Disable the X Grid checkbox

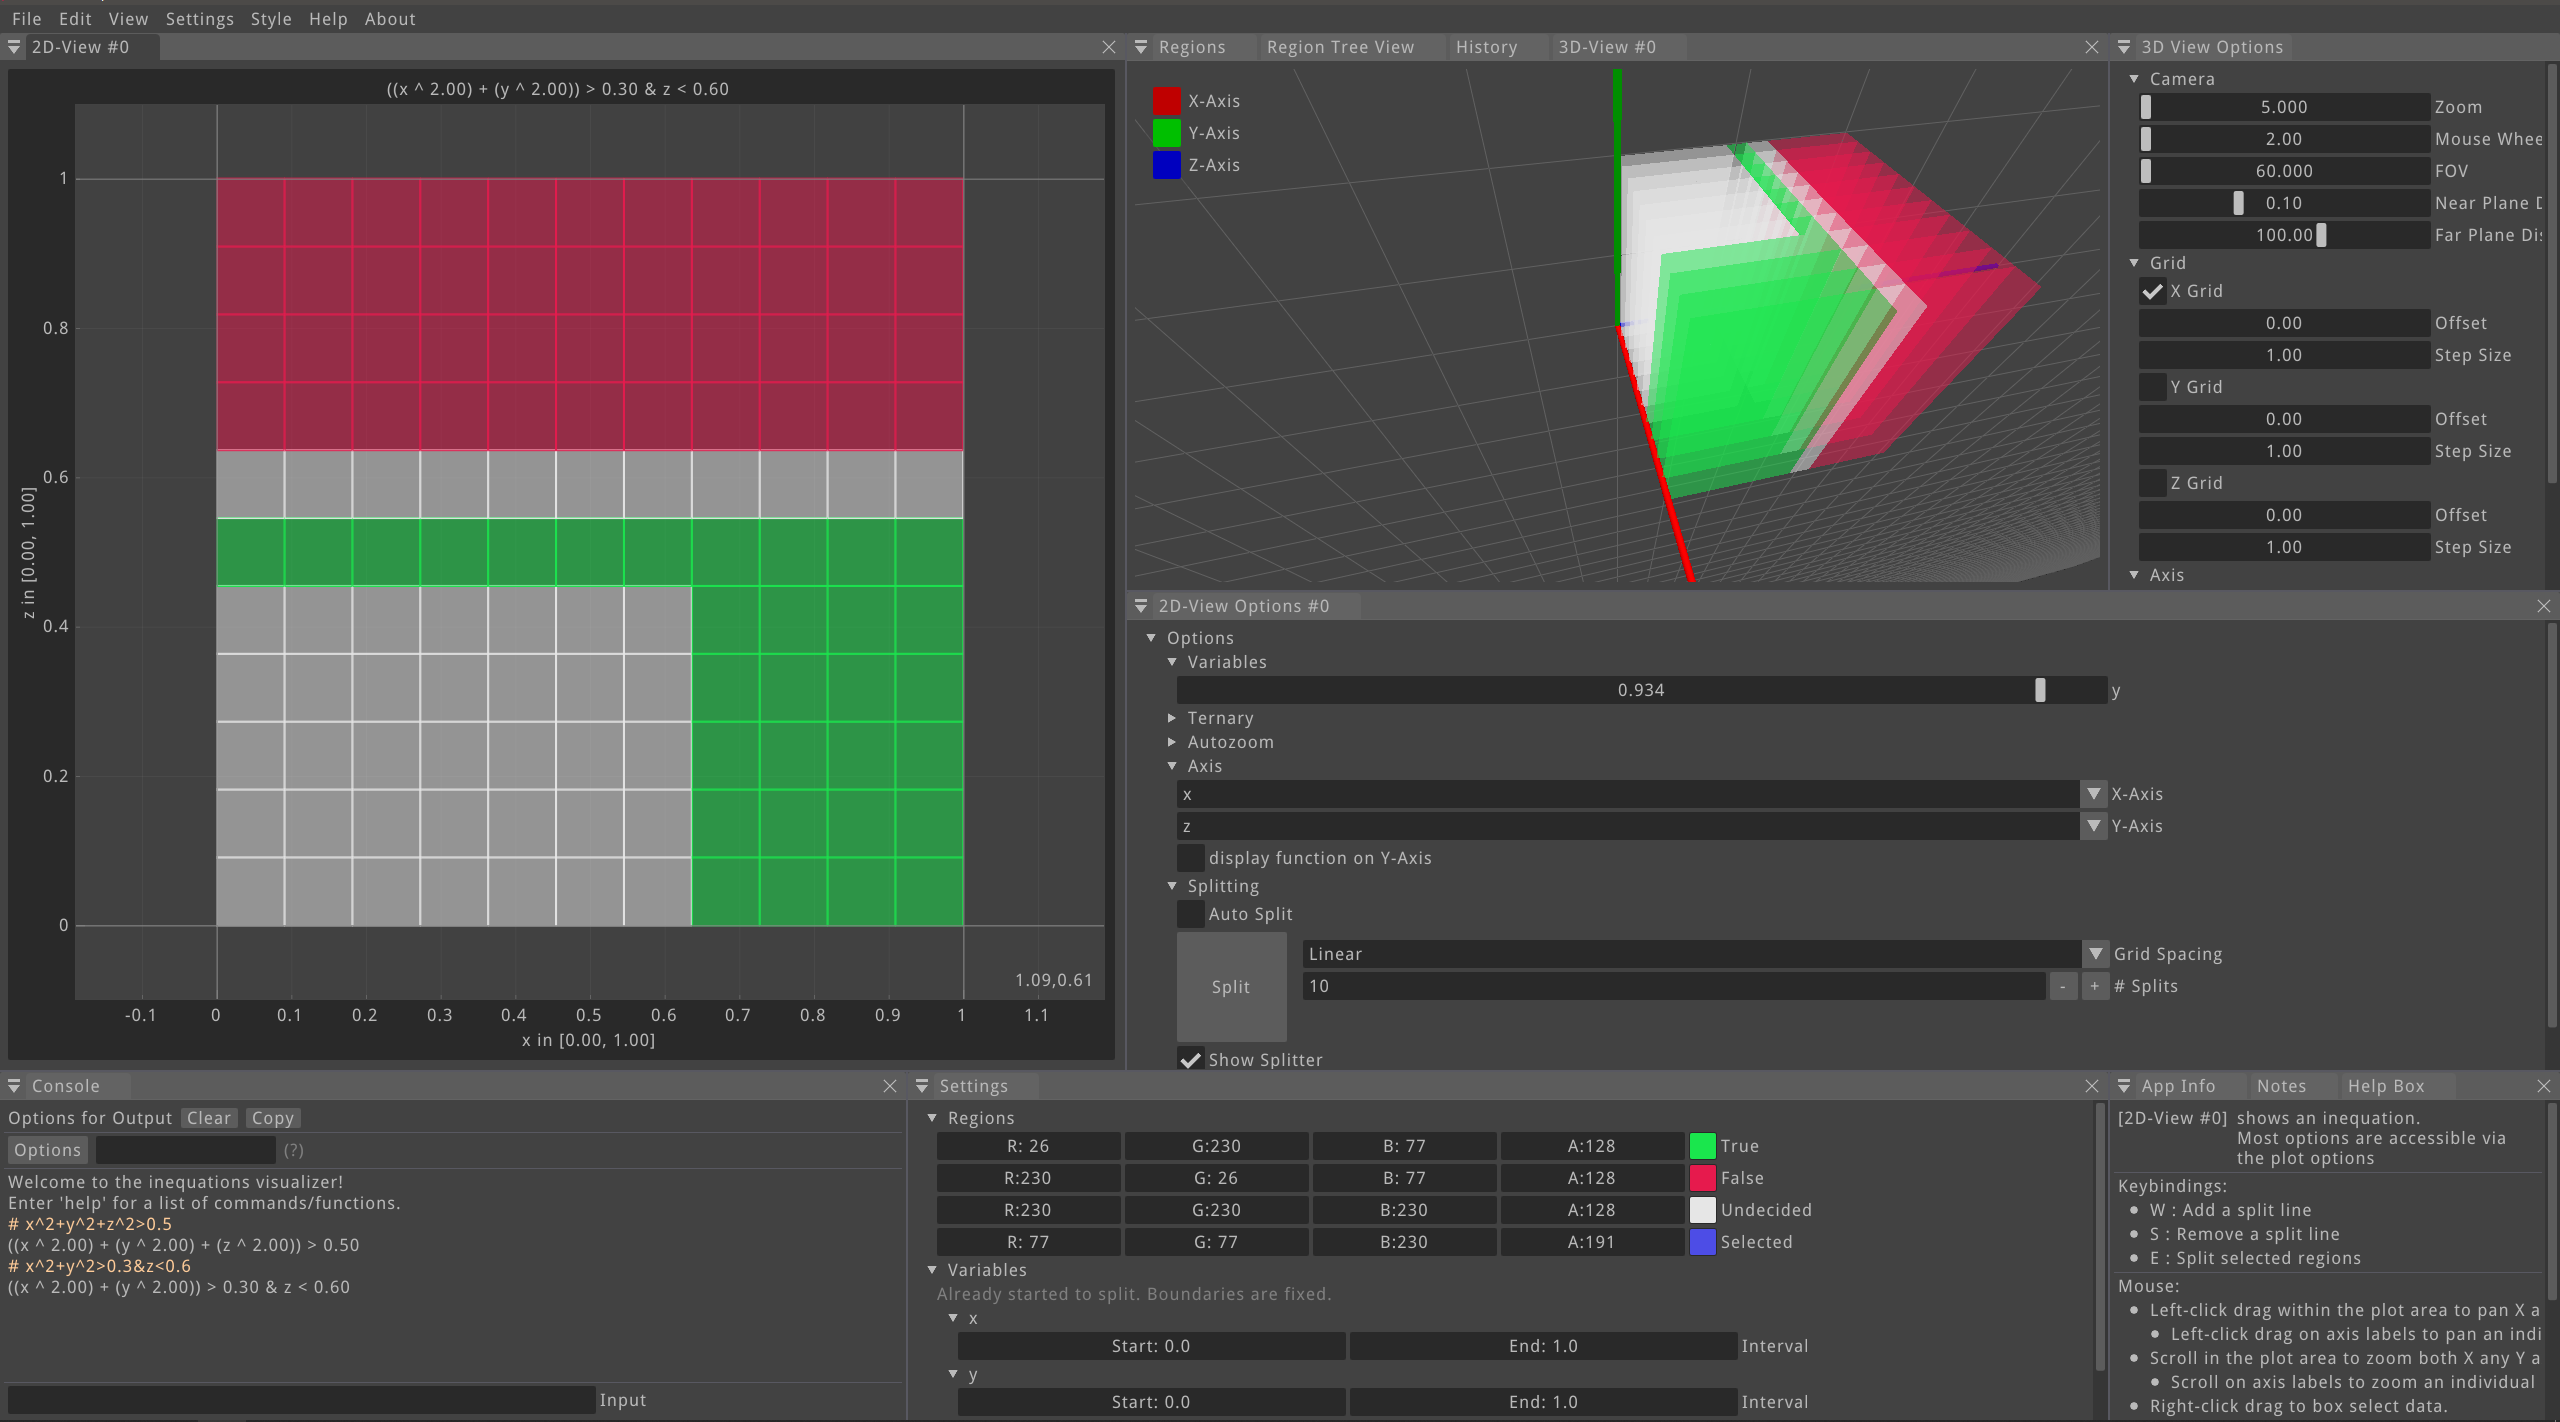click(2152, 291)
